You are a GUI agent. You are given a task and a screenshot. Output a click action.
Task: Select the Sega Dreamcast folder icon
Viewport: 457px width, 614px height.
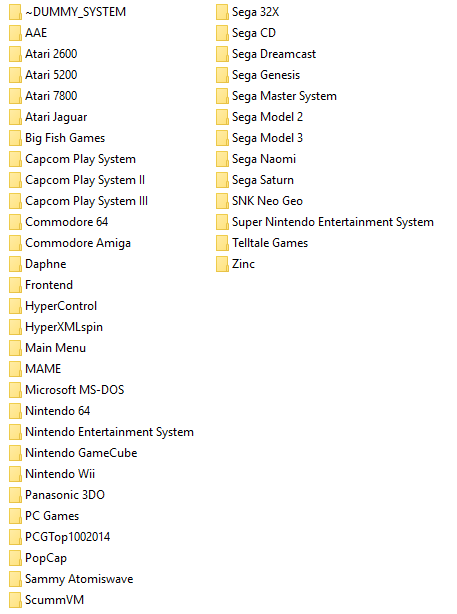coord(222,54)
